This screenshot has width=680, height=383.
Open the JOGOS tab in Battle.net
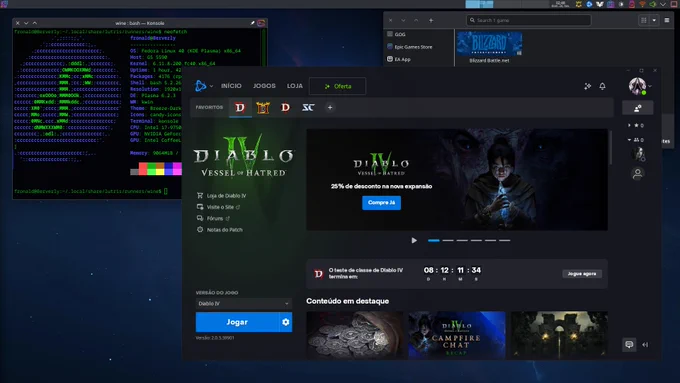(264, 86)
